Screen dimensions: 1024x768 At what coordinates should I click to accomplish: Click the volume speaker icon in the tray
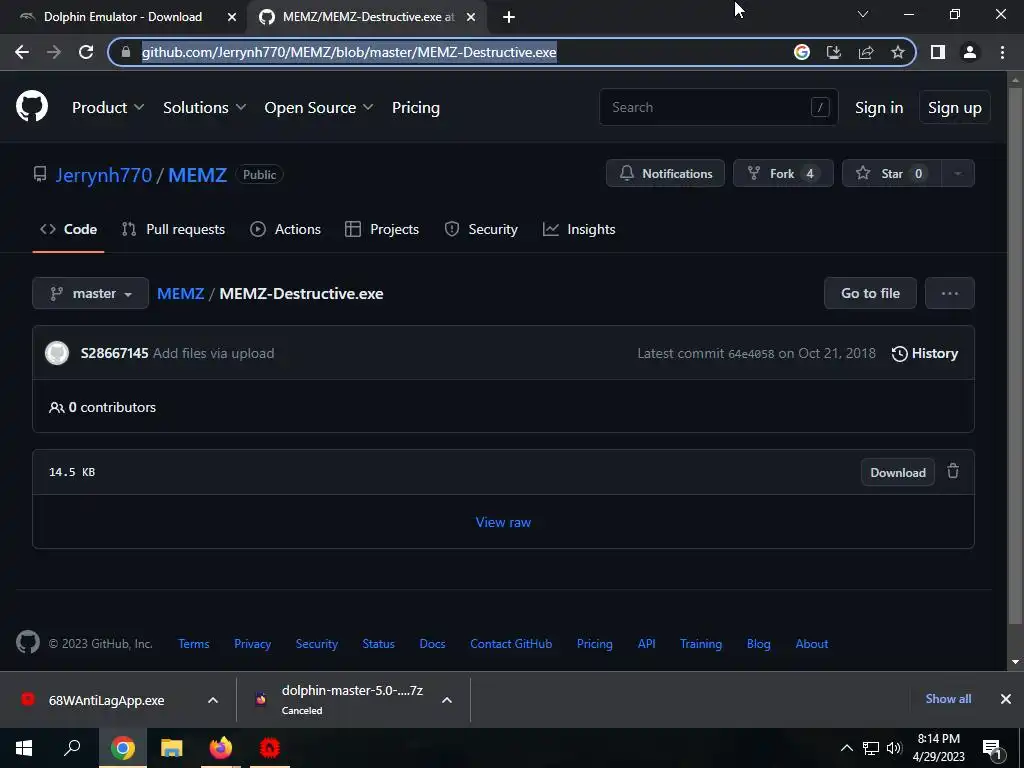pyautogui.click(x=893, y=748)
